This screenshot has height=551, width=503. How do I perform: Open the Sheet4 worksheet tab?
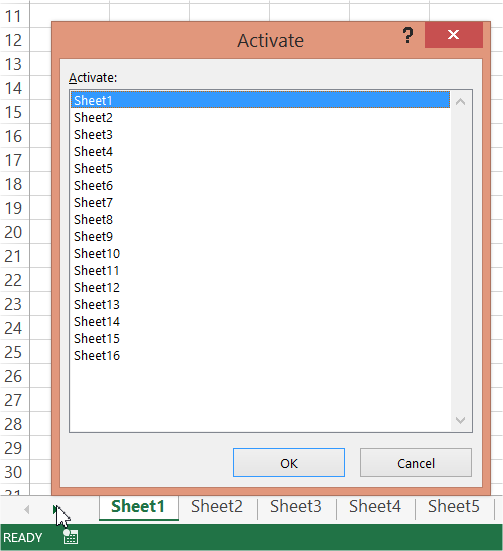(375, 506)
